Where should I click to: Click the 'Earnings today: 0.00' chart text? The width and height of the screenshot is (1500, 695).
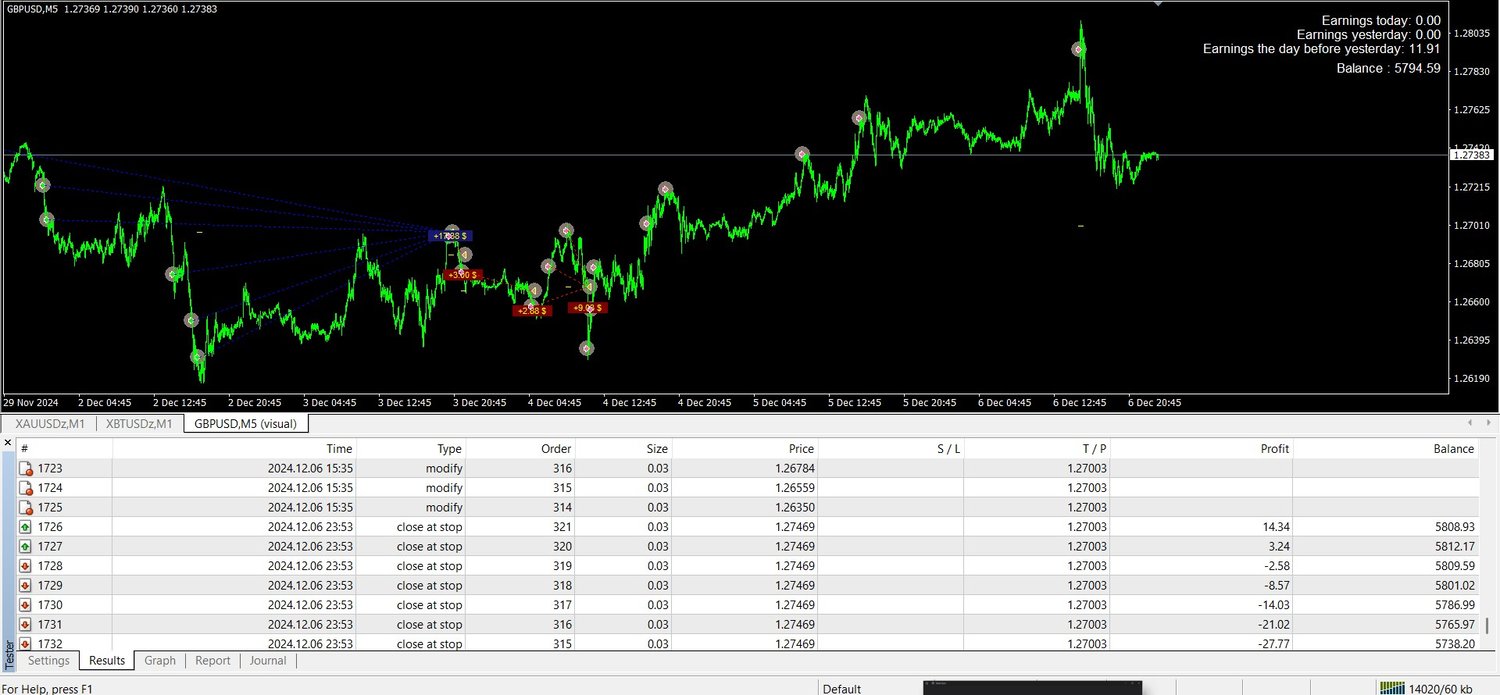point(1381,20)
